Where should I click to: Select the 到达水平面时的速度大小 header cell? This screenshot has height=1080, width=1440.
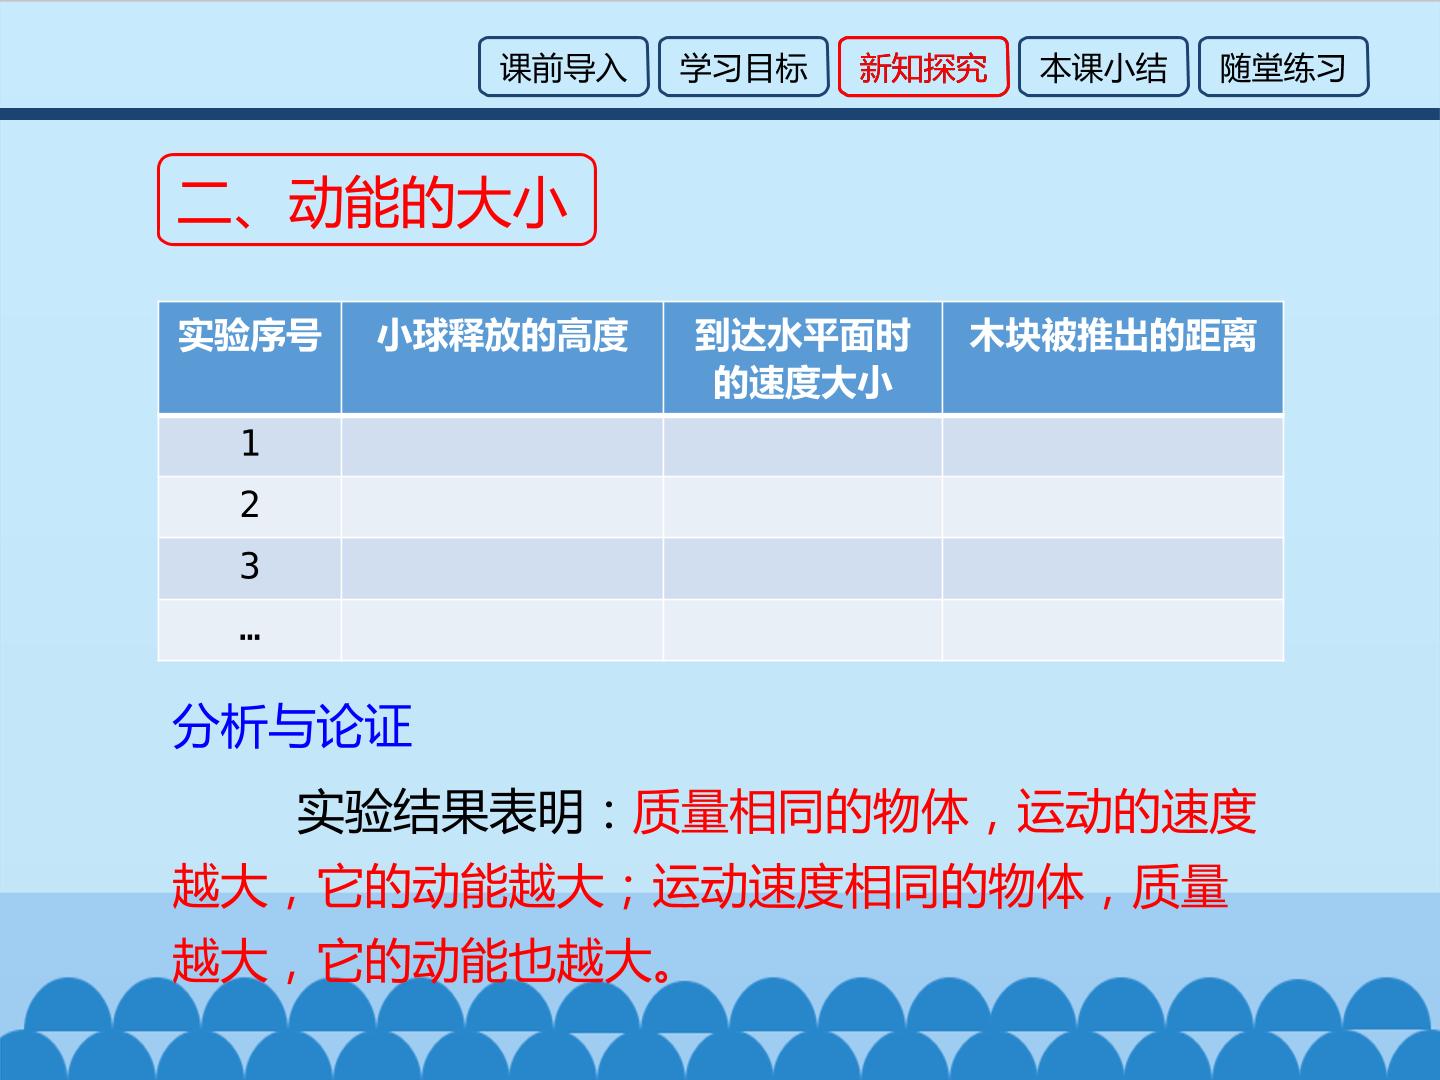[x=803, y=357]
